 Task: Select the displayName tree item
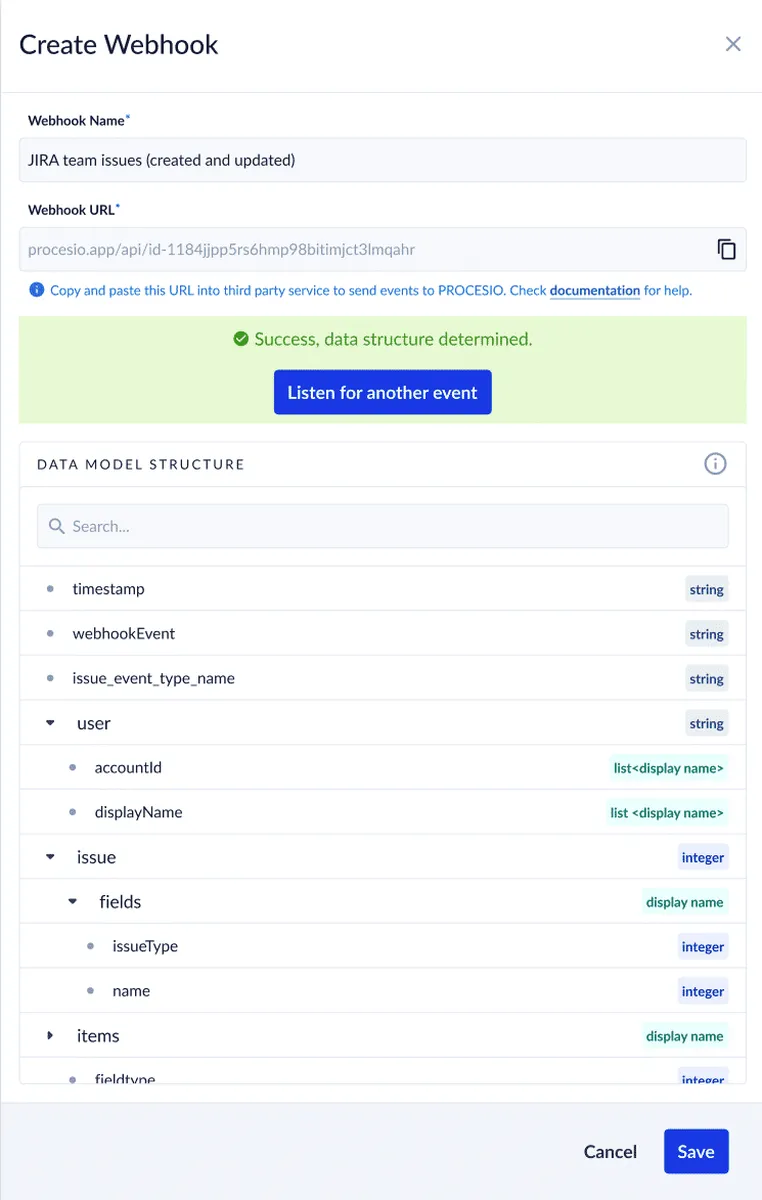pyautogui.click(x=138, y=812)
